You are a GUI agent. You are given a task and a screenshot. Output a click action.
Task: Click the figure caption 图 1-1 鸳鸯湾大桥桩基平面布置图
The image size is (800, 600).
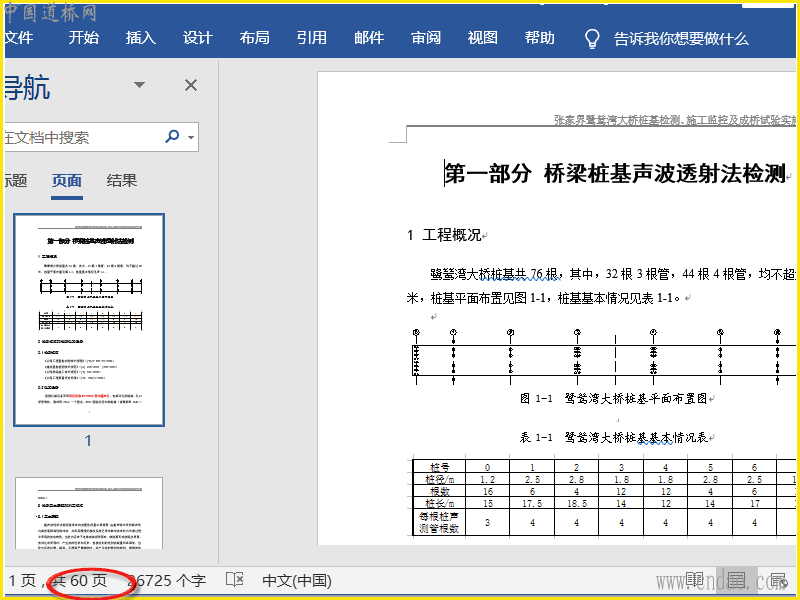coord(613,398)
